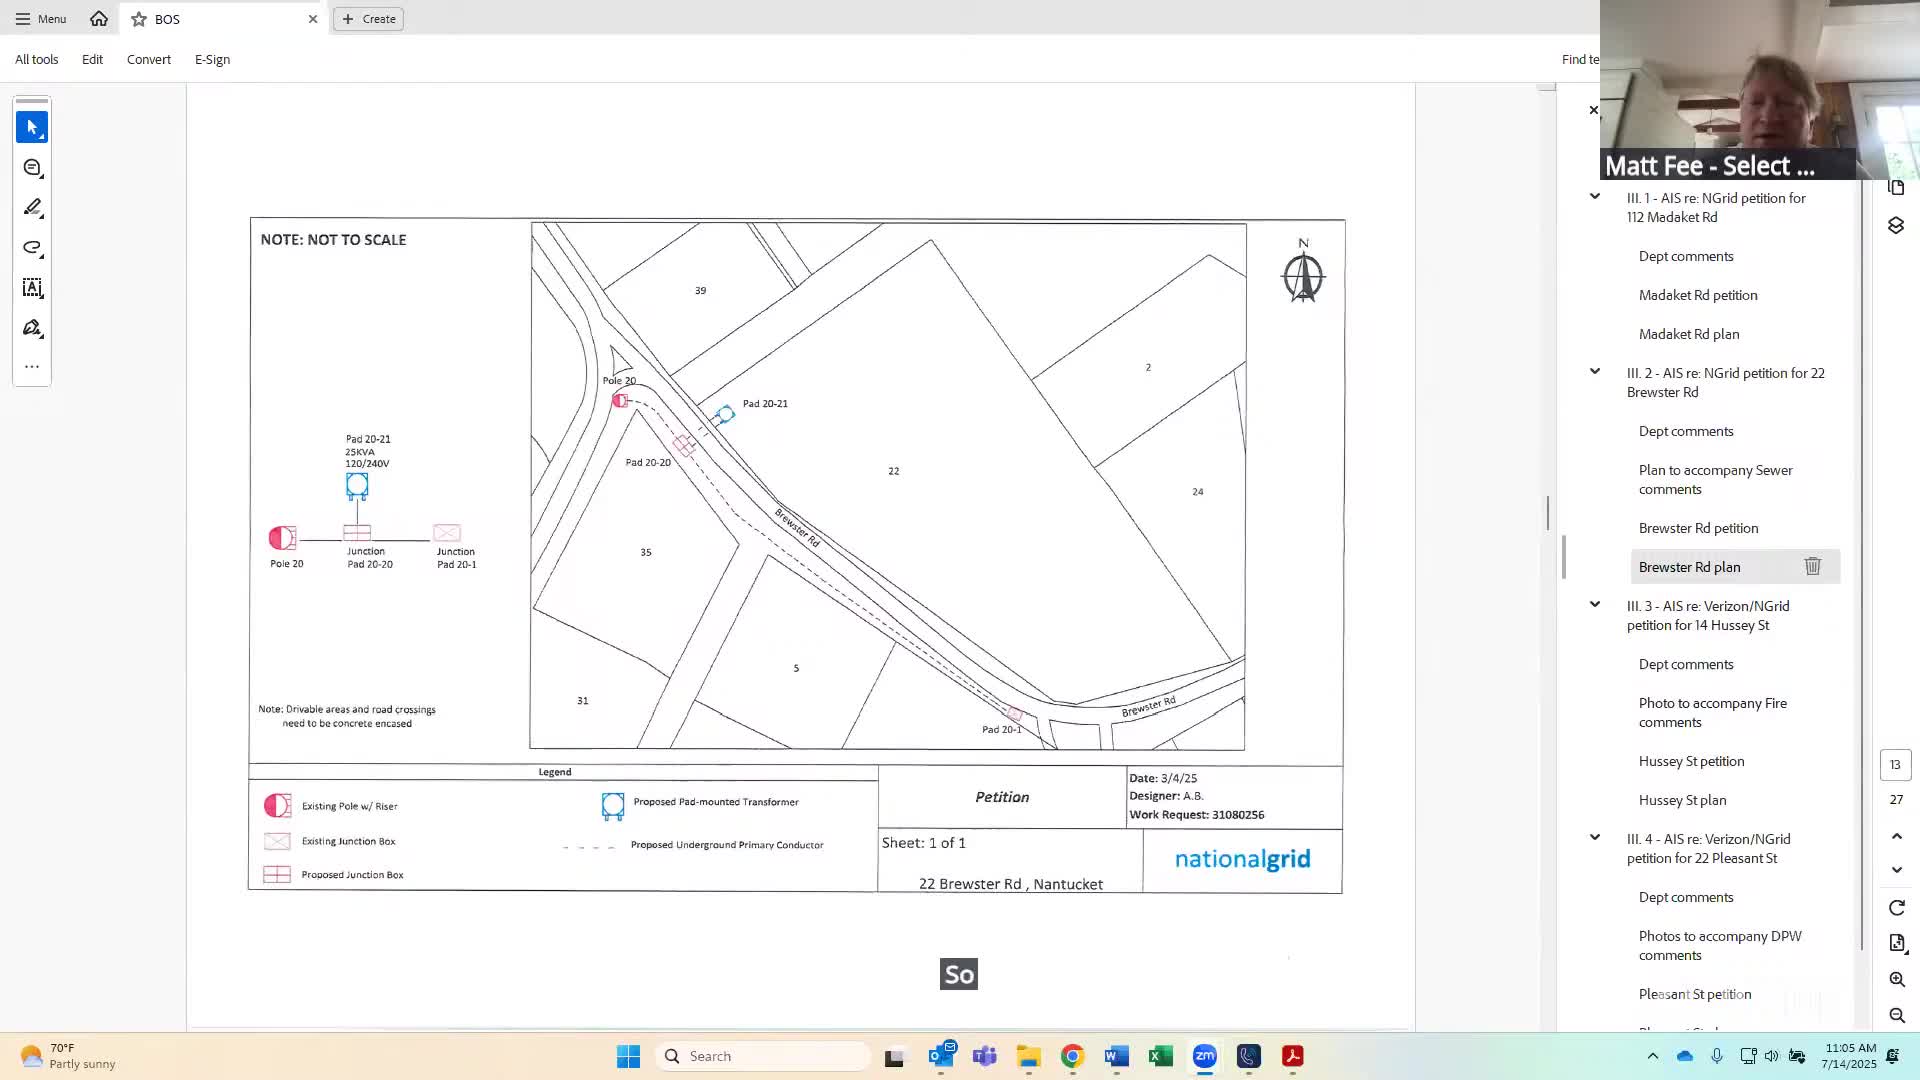Screen dimensions: 1920x1080
Task: Collapse the III. 1 Madaket Rd section
Action: click(x=1595, y=197)
